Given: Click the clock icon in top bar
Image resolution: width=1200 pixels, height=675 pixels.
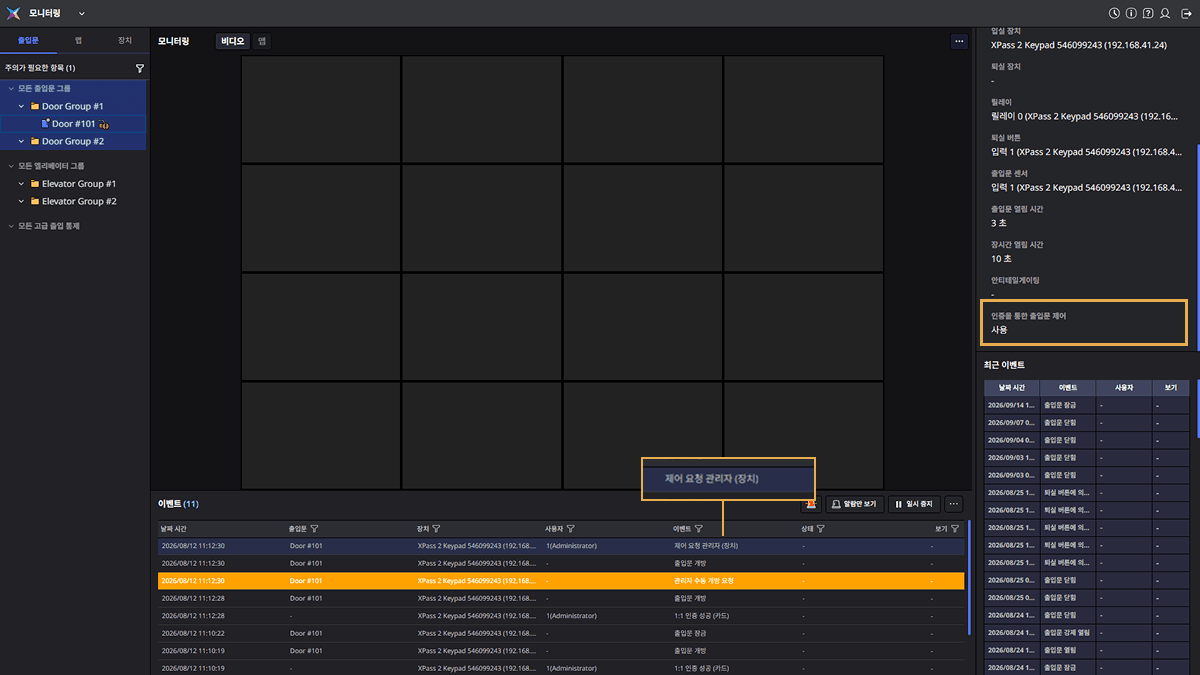Looking at the screenshot, I should [1115, 13].
